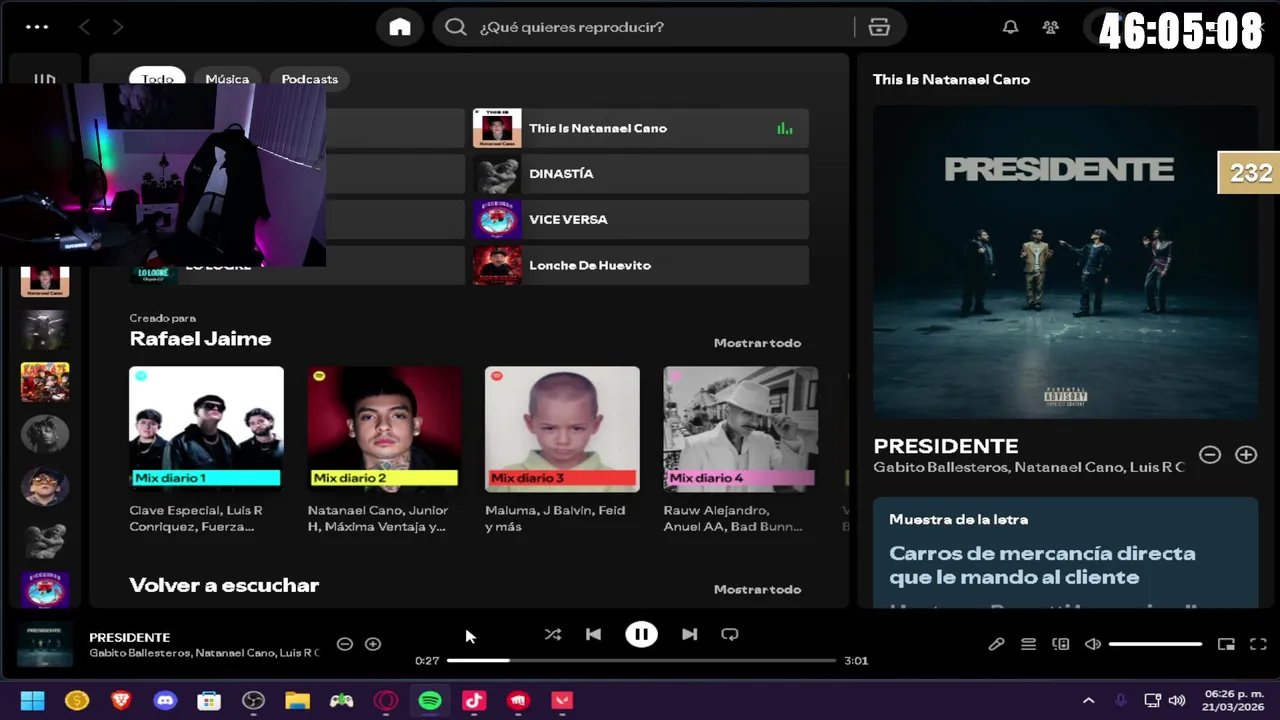
Task: Open the miniplayer icon
Action: (x=1226, y=644)
